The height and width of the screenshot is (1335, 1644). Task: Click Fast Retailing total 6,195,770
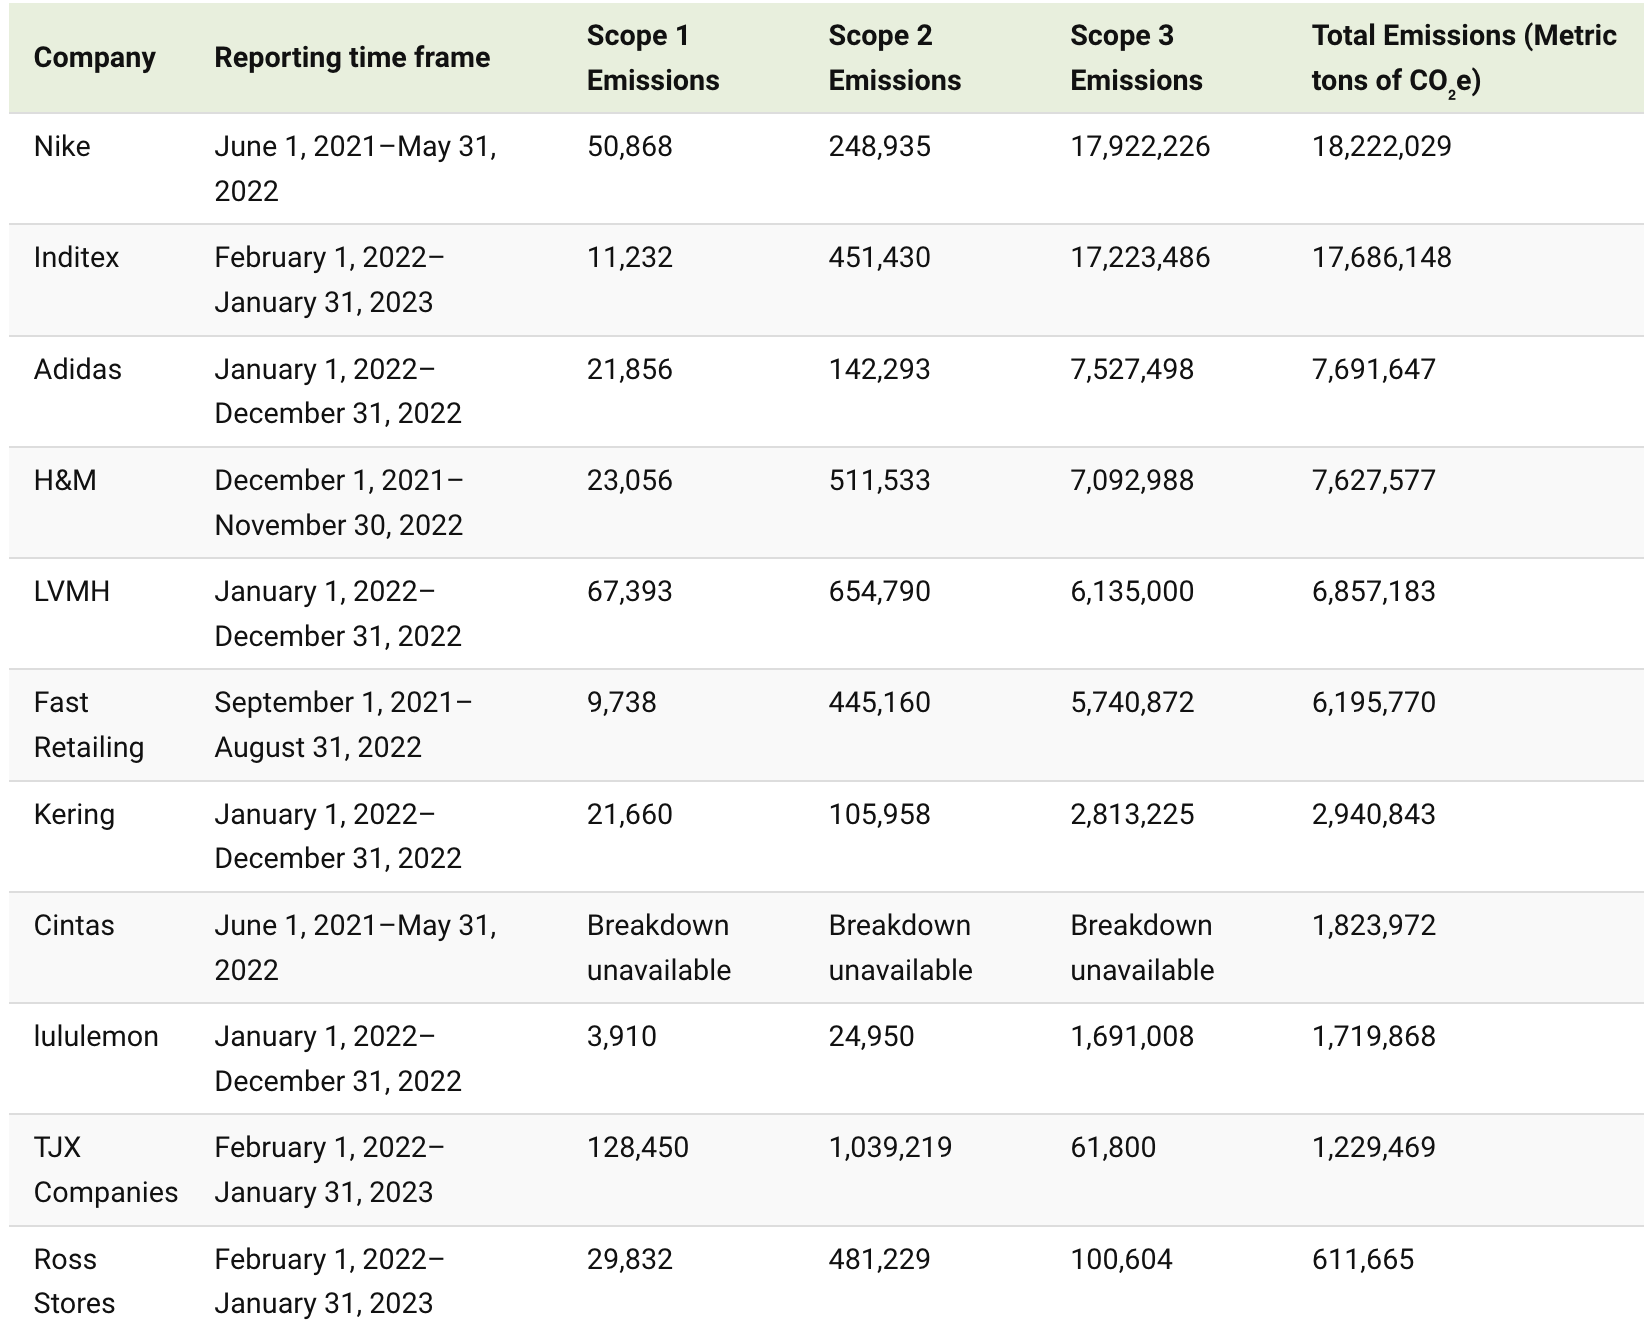(1374, 703)
